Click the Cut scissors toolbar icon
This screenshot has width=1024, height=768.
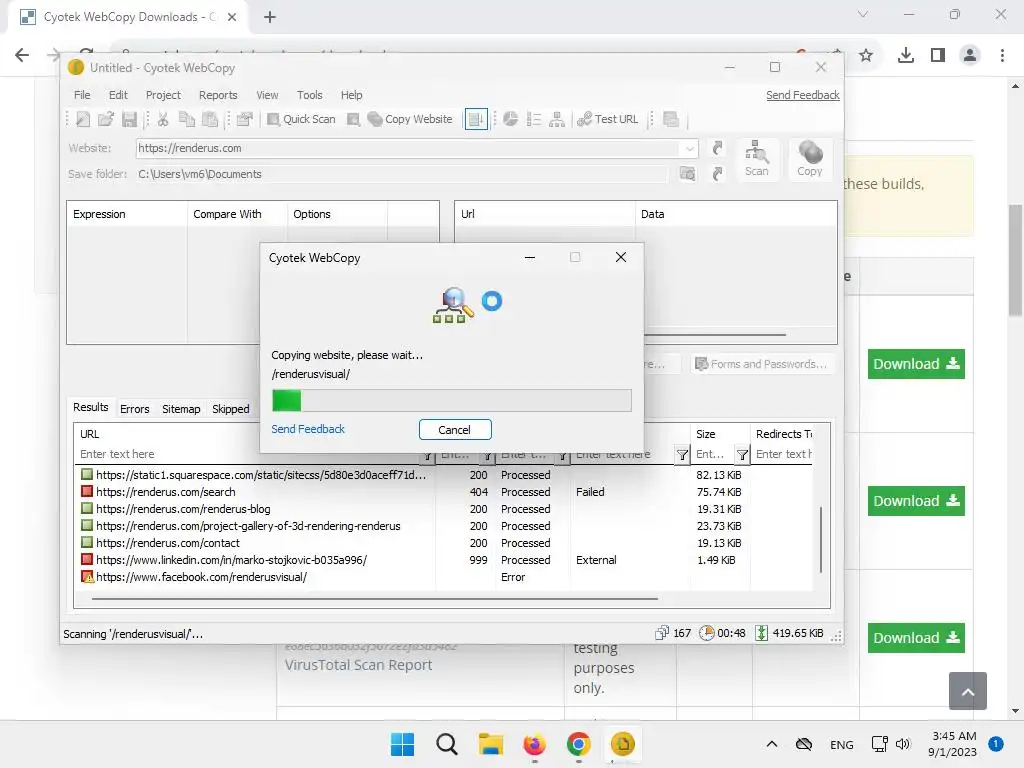163,119
